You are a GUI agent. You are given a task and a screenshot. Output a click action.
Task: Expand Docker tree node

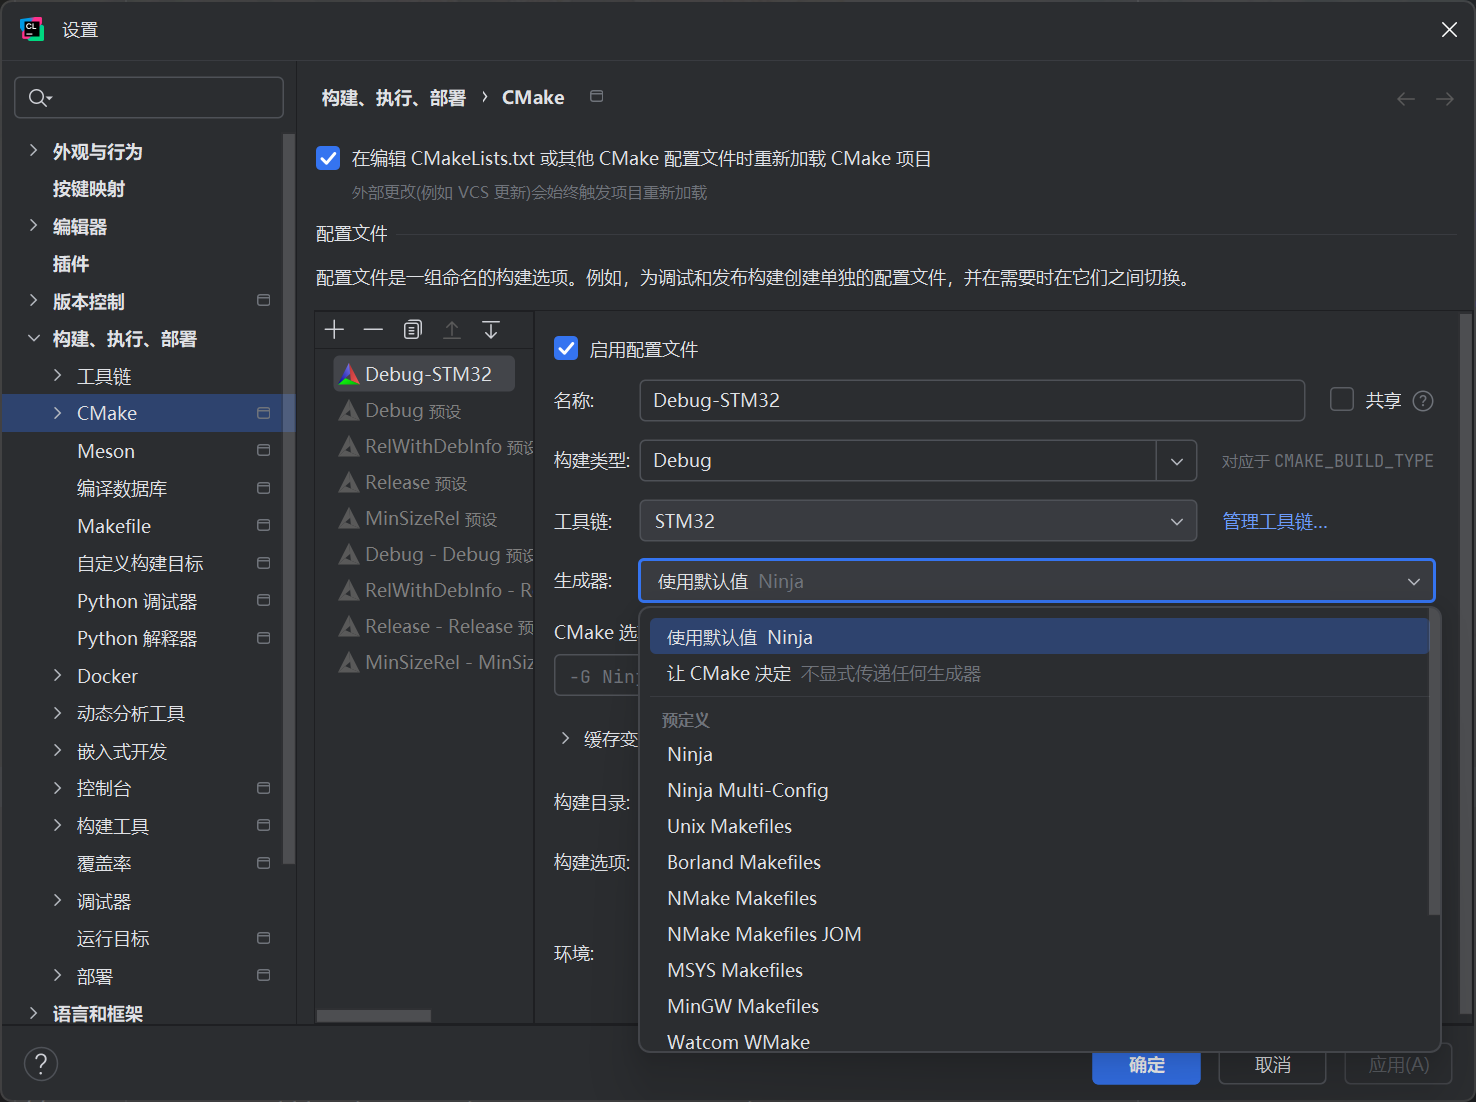click(57, 676)
